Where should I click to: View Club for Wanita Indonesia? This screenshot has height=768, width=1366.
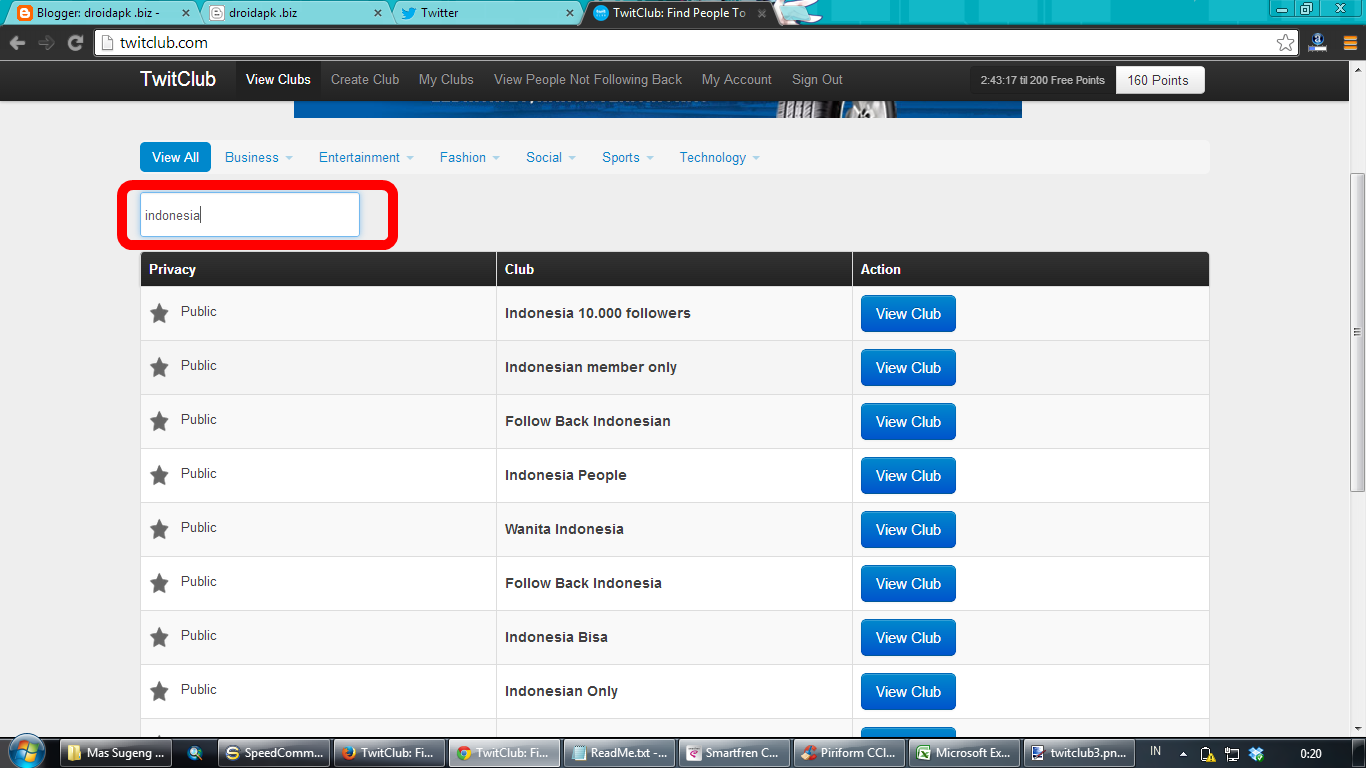click(x=908, y=530)
